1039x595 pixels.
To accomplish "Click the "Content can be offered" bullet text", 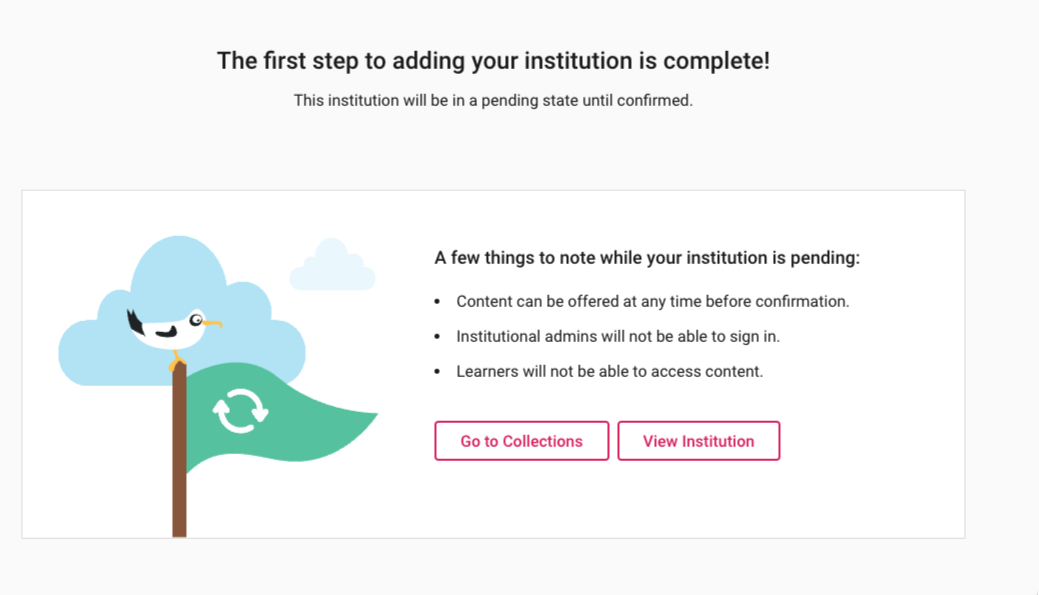I will pyautogui.click(x=652, y=301).
